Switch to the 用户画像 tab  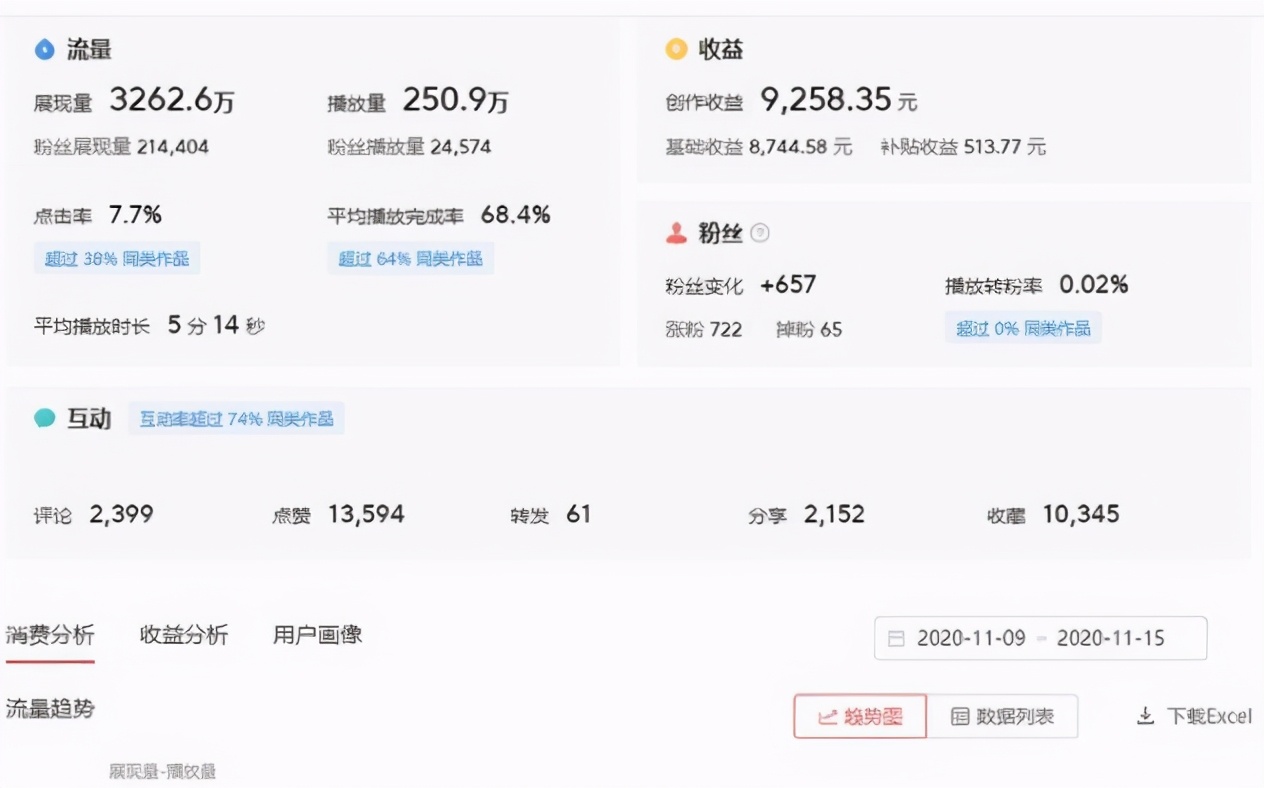pyautogui.click(x=318, y=634)
